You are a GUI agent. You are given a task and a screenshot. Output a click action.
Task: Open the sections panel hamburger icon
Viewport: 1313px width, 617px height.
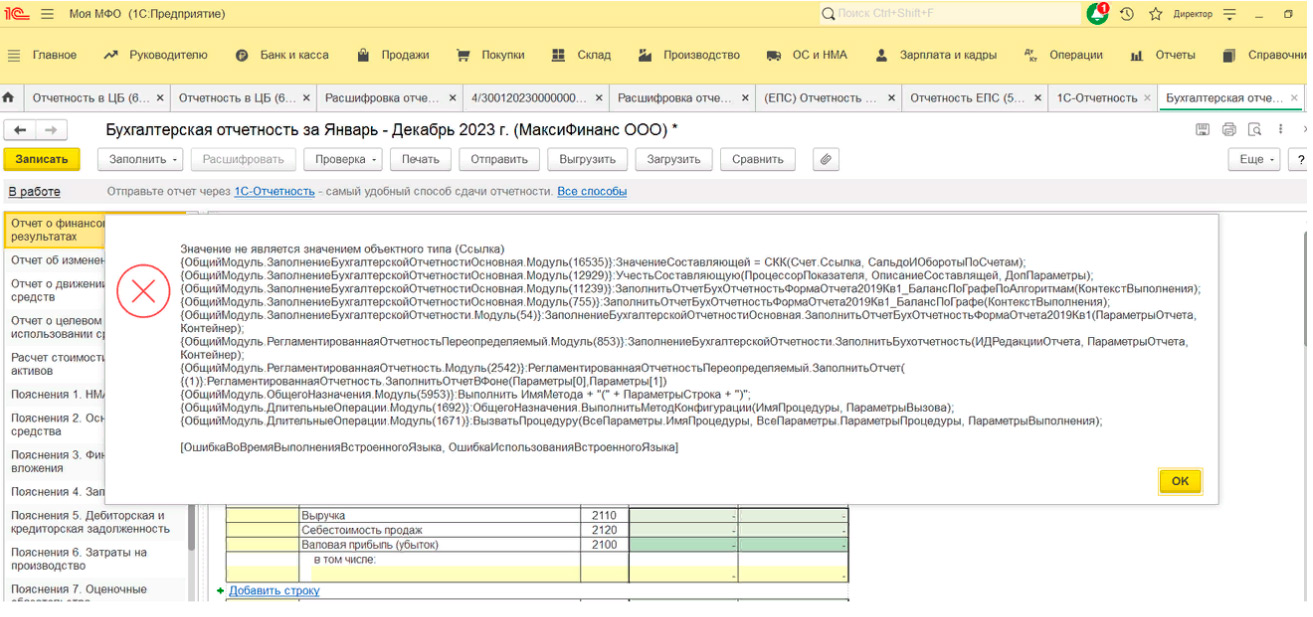pyautogui.click(x=14, y=55)
